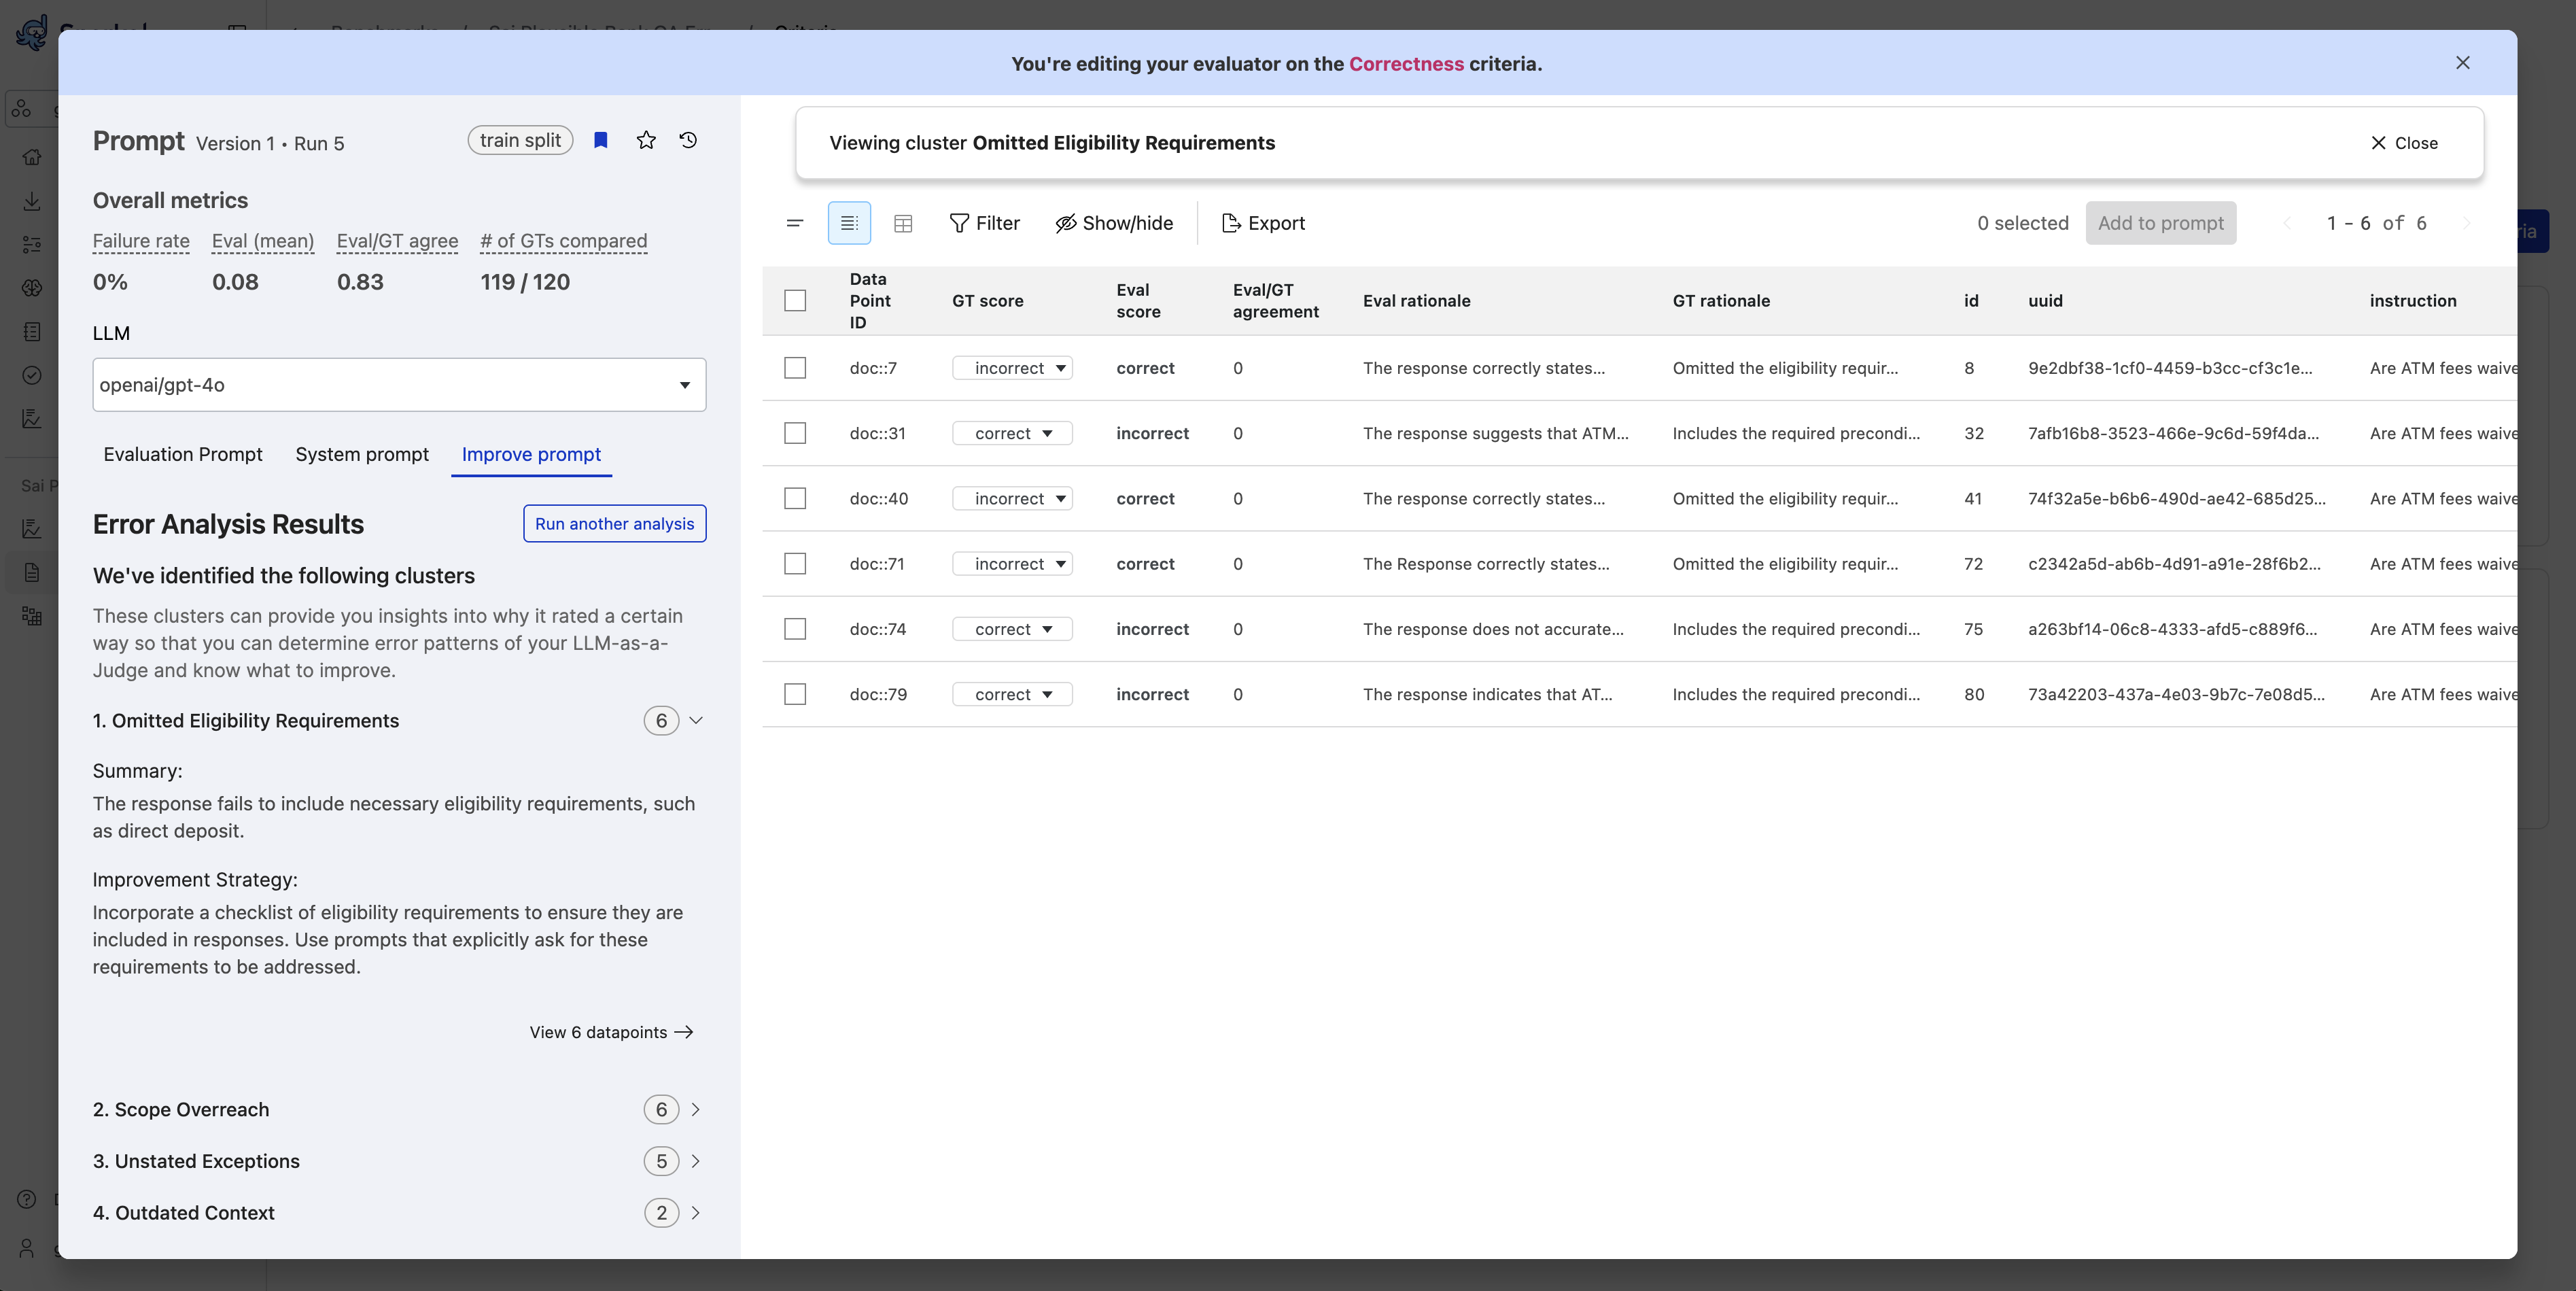
Task: Click the user profile icon in sidebar
Action: pos(27,1248)
